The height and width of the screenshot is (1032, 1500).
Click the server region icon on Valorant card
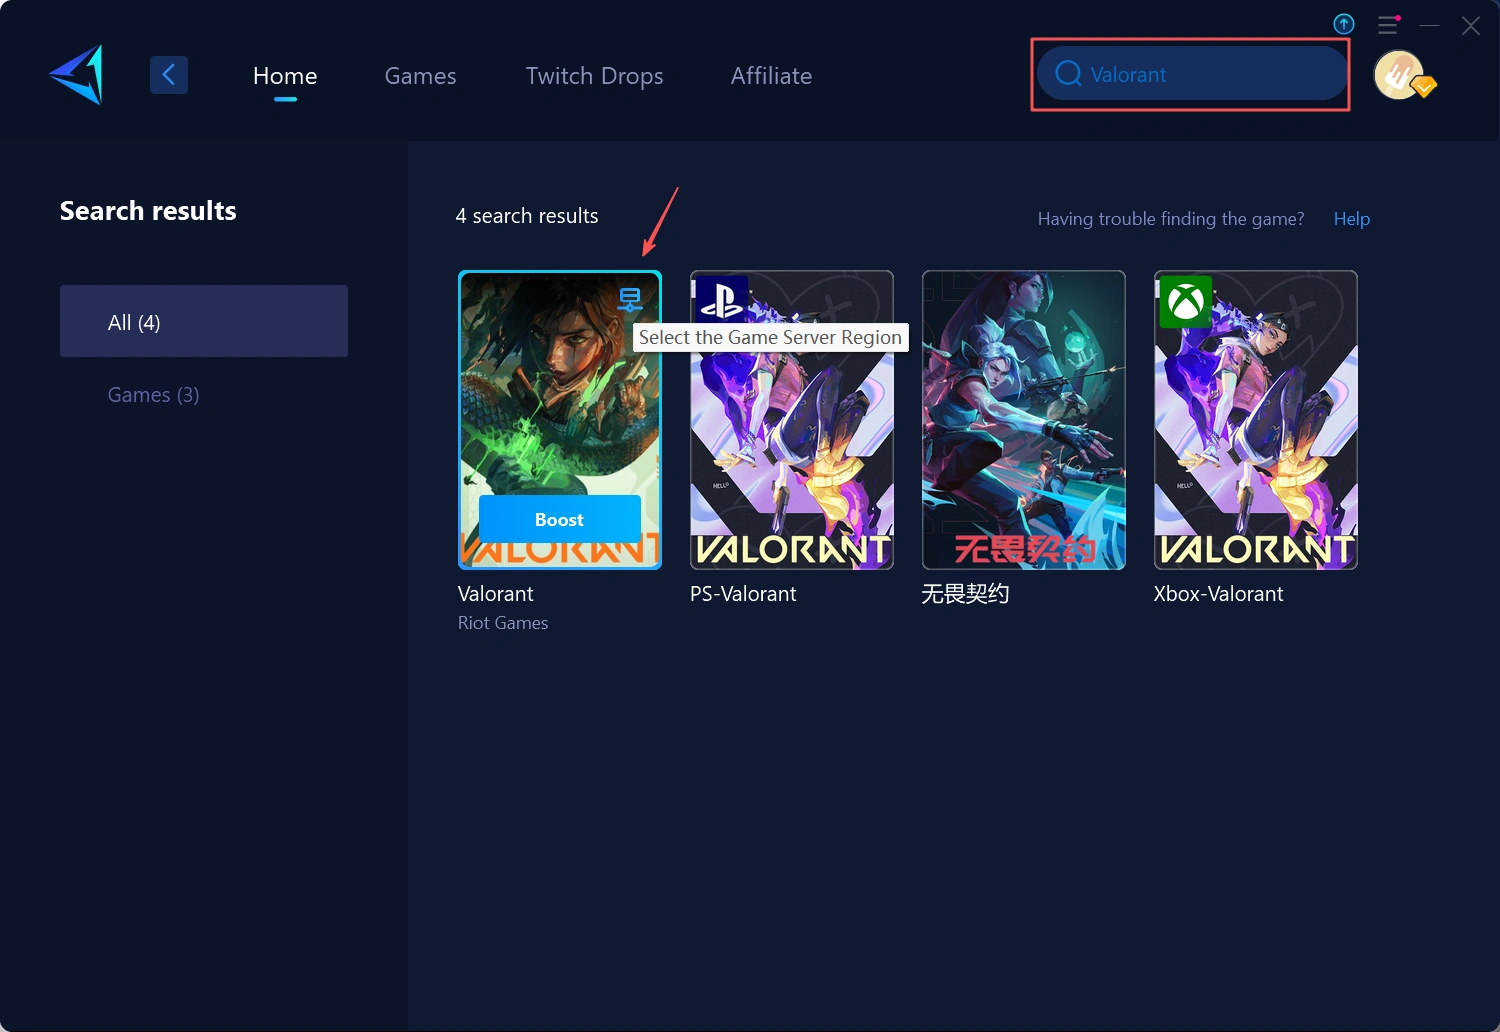(x=630, y=299)
